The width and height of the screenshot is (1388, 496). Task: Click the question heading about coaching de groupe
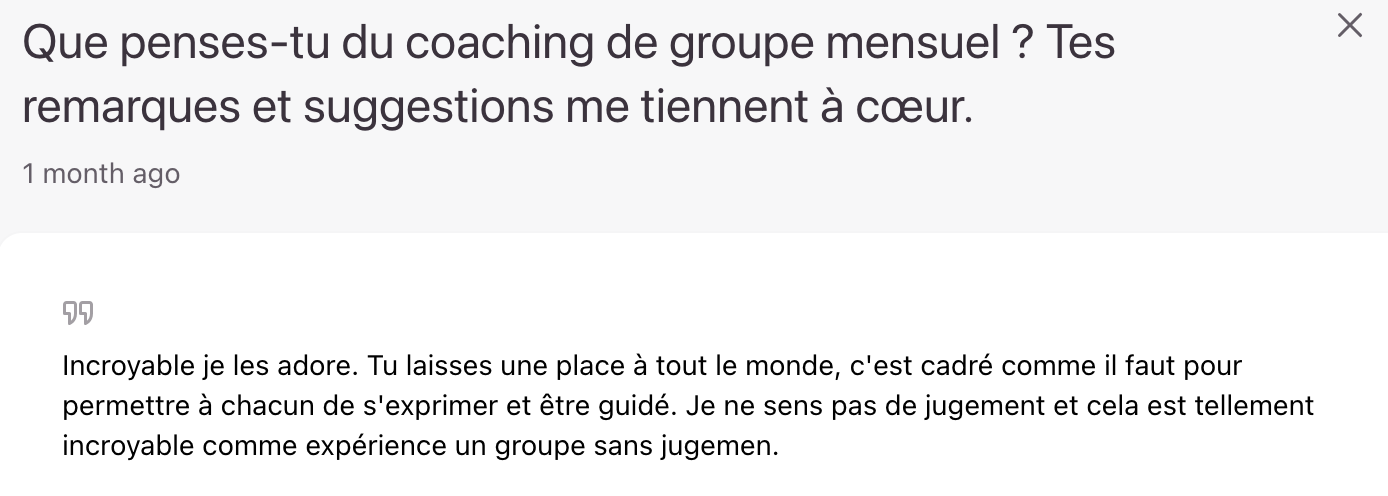[x=568, y=44]
